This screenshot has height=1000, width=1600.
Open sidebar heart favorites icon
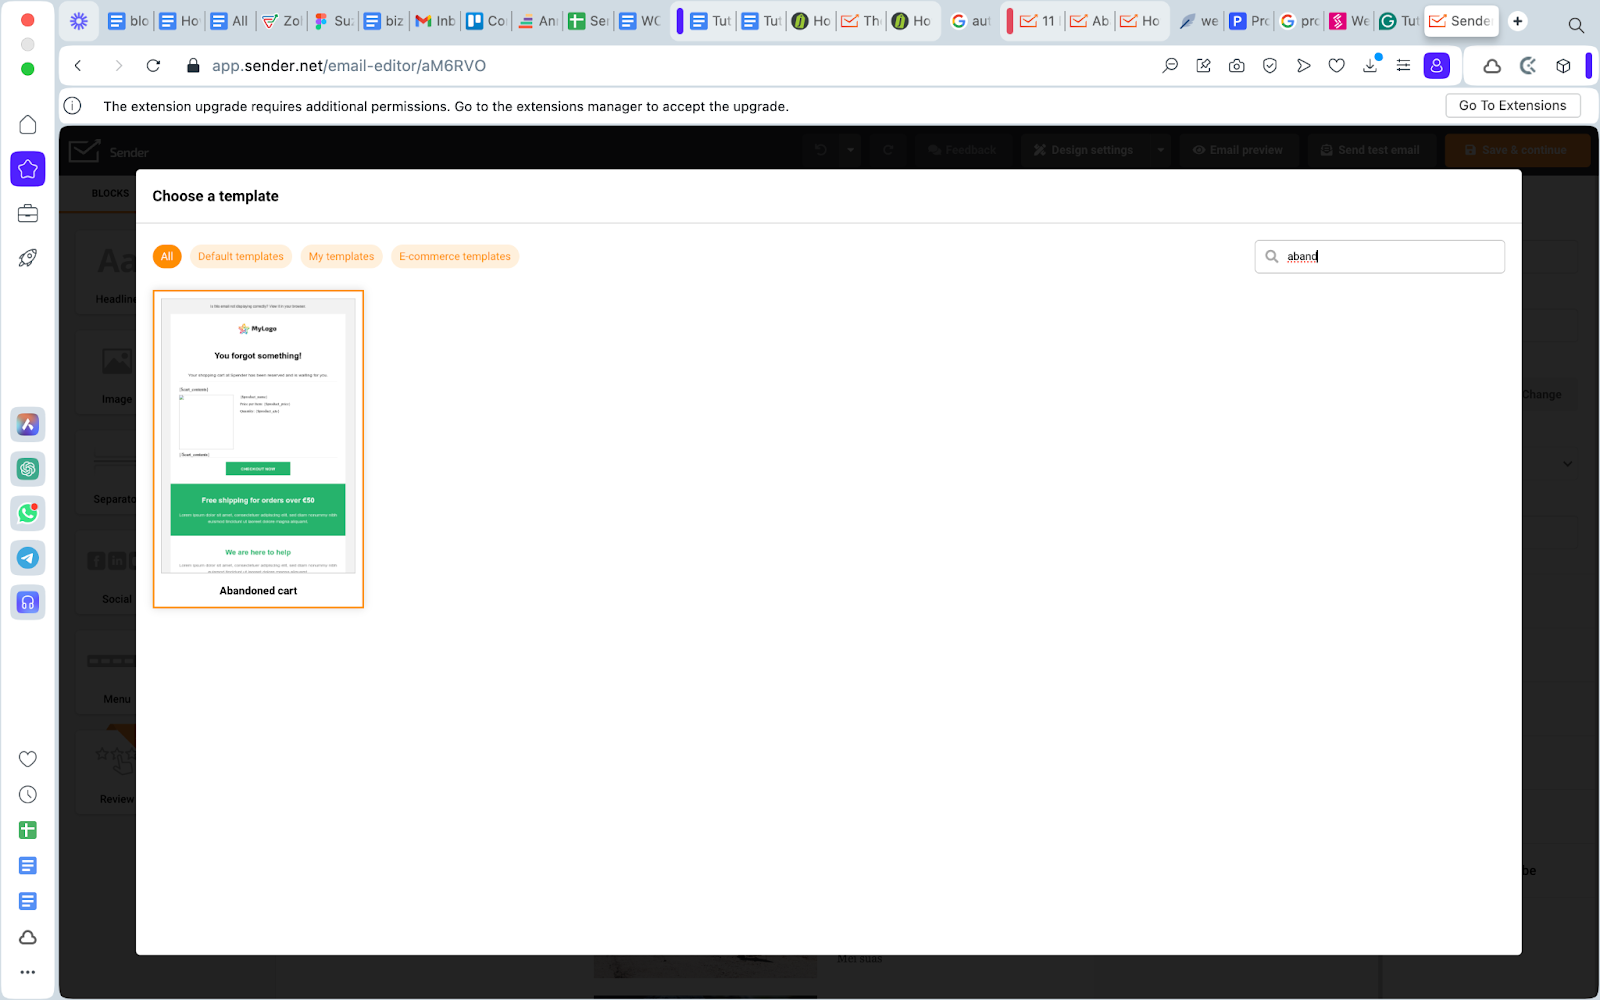tap(28, 759)
